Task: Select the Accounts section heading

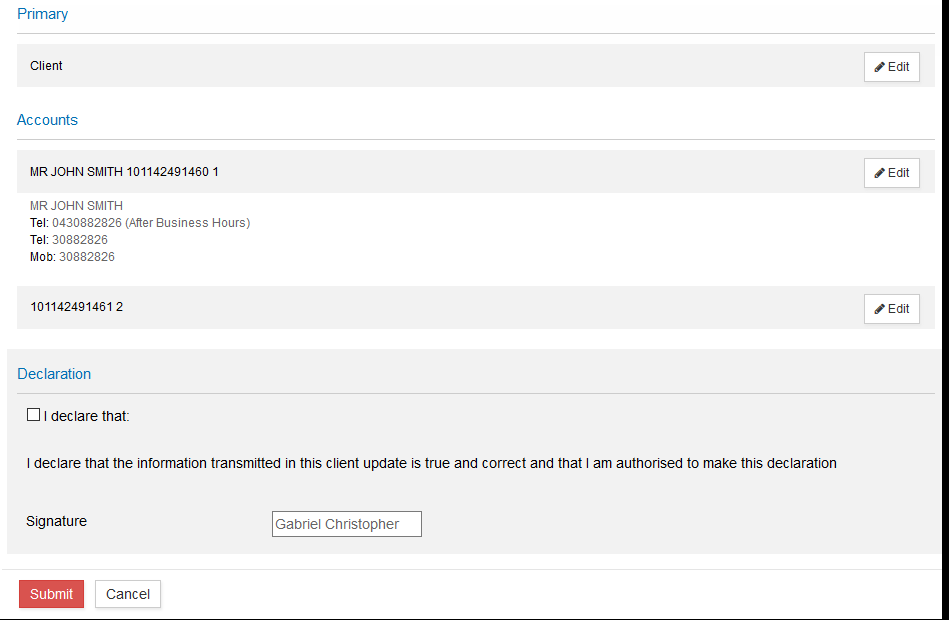Action: click(x=47, y=120)
